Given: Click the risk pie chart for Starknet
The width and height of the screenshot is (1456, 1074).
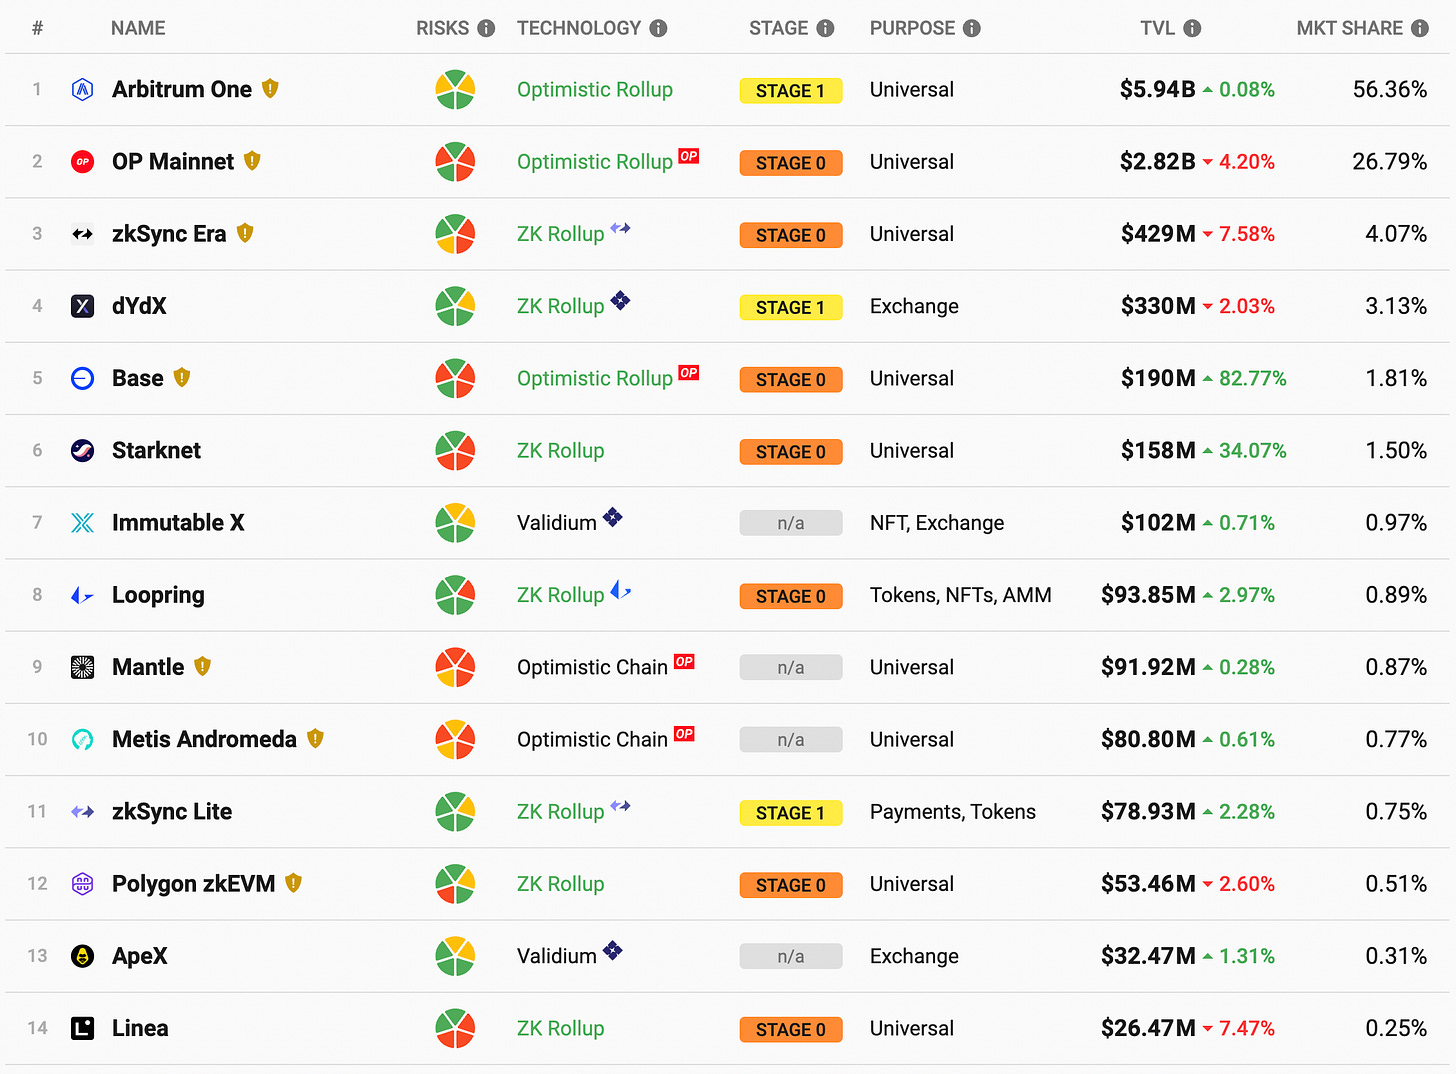Looking at the screenshot, I should click(x=455, y=451).
